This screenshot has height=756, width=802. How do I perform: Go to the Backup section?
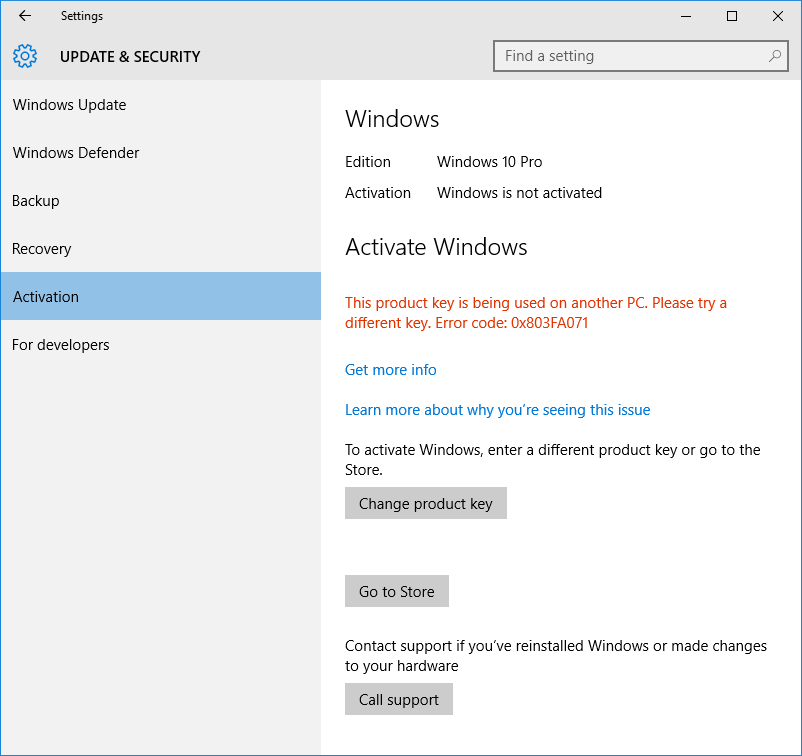coord(161,201)
